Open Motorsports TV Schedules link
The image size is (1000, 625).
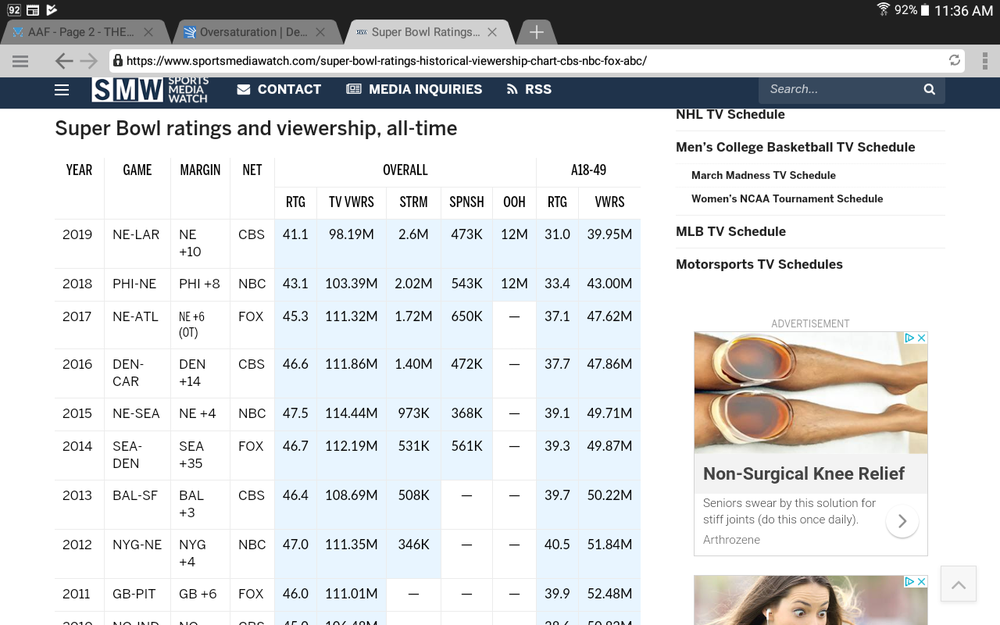click(x=759, y=265)
